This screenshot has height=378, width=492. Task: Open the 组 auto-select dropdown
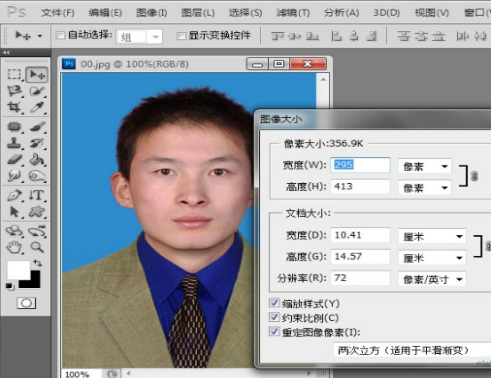click(x=139, y=37)
